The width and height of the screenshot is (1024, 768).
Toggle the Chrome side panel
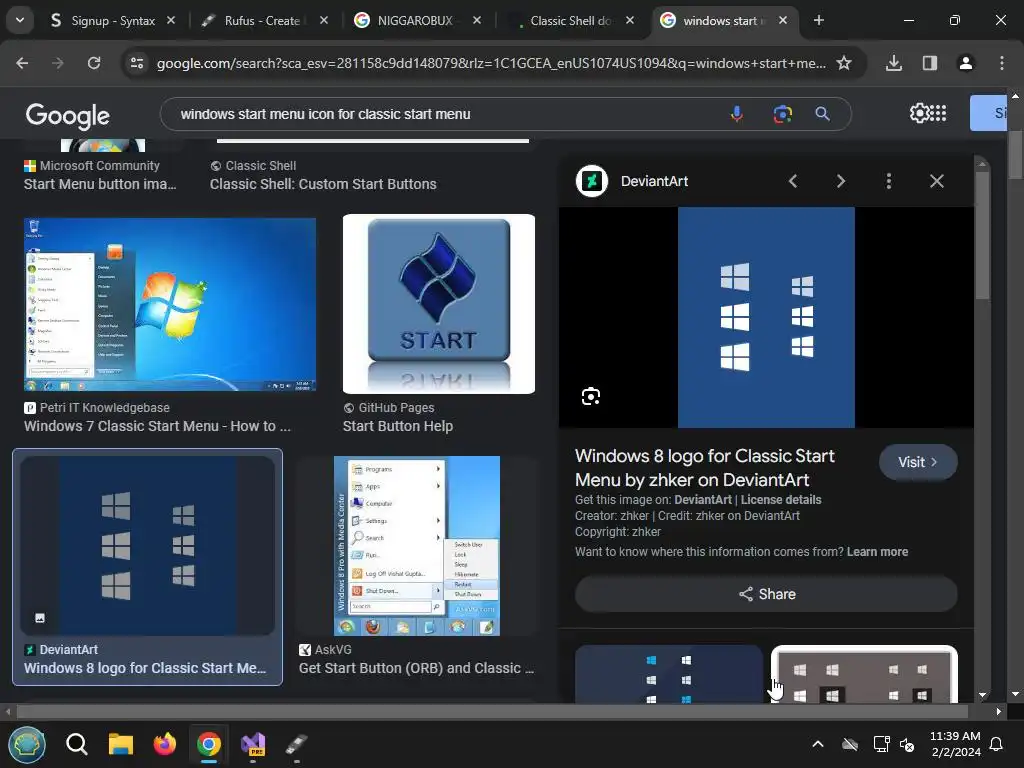pos(930,63)
